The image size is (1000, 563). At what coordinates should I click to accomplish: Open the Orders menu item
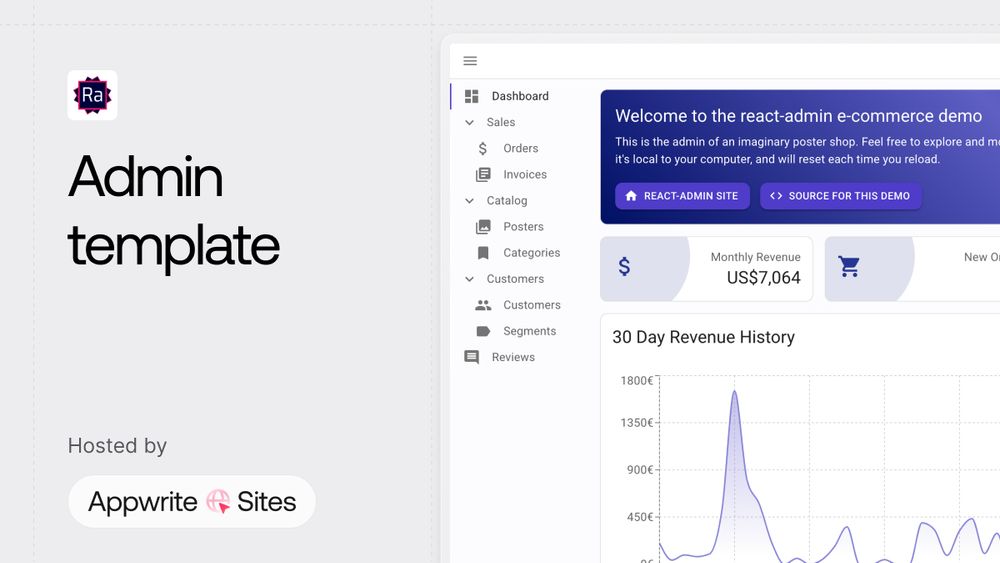pyautogui.click(x=520, y=149)
